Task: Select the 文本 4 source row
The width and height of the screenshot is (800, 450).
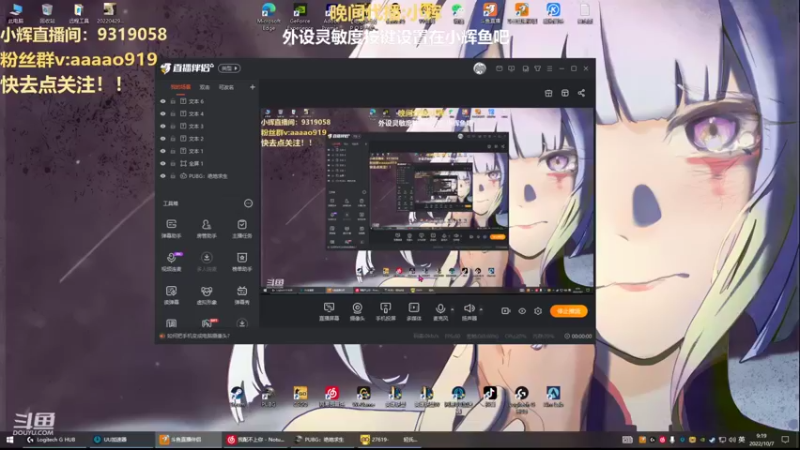Action: (x=207, y=114)
